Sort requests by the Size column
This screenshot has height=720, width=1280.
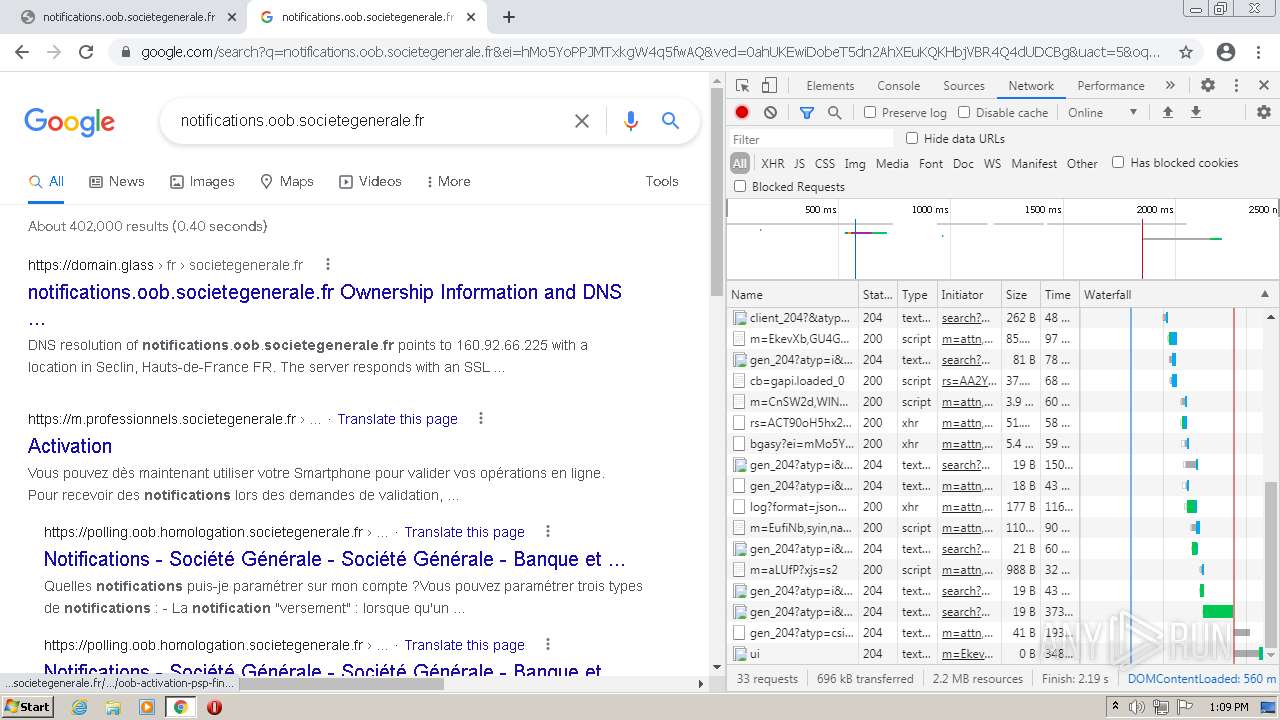[x=1019, y=295]
